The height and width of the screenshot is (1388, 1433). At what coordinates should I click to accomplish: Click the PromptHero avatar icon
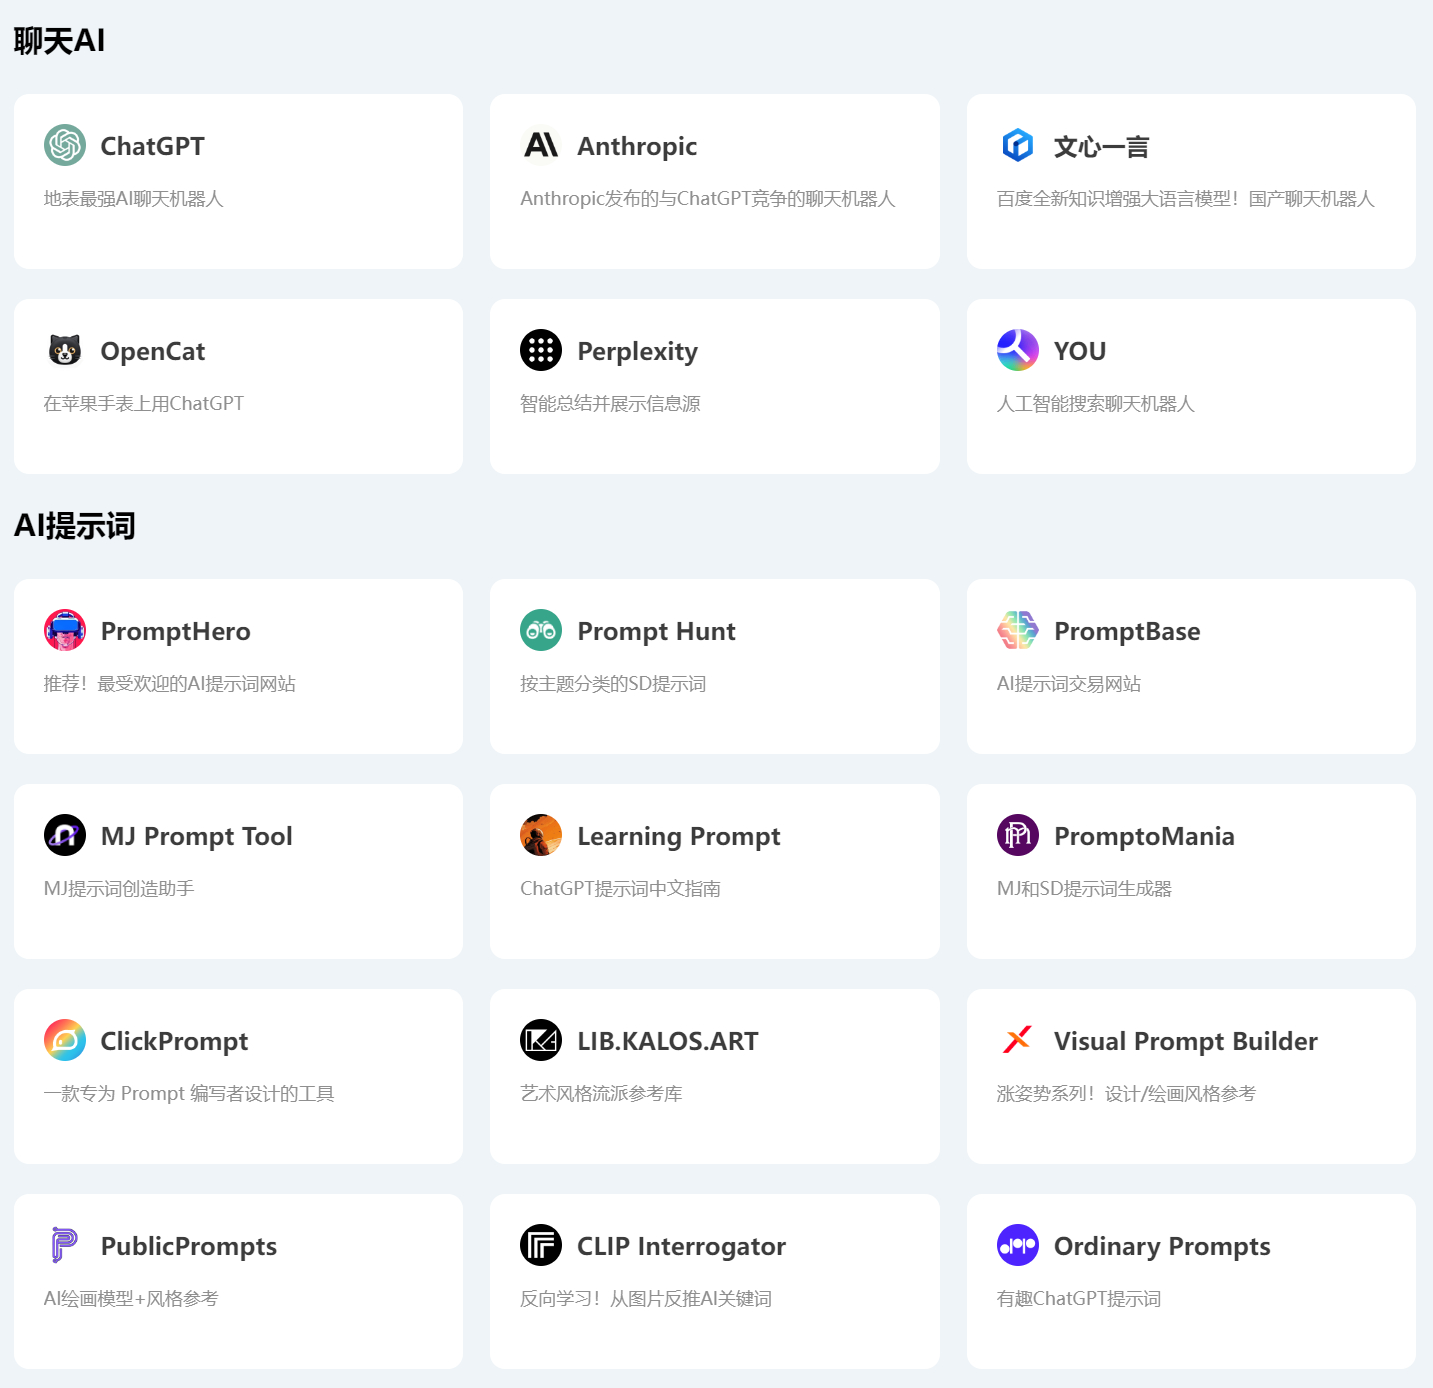click(x=65, y=630)
